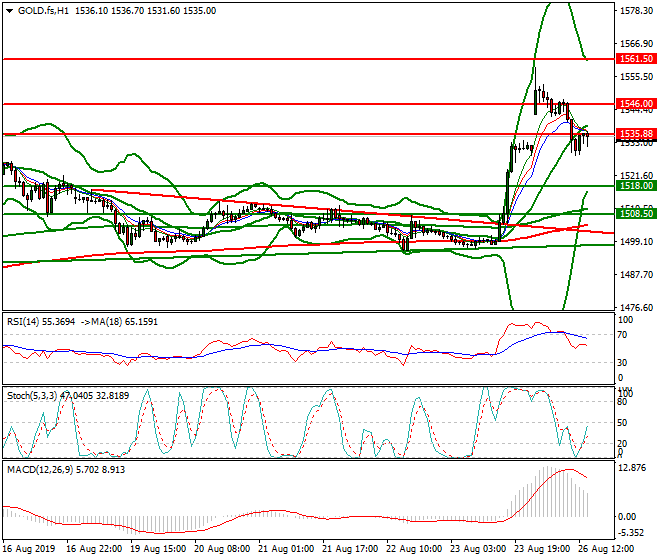Image resolution: width=660 pixels, height=560 pixels.
Task: Click the 1566.90 price scale value
Action: [x=636, y=44]
